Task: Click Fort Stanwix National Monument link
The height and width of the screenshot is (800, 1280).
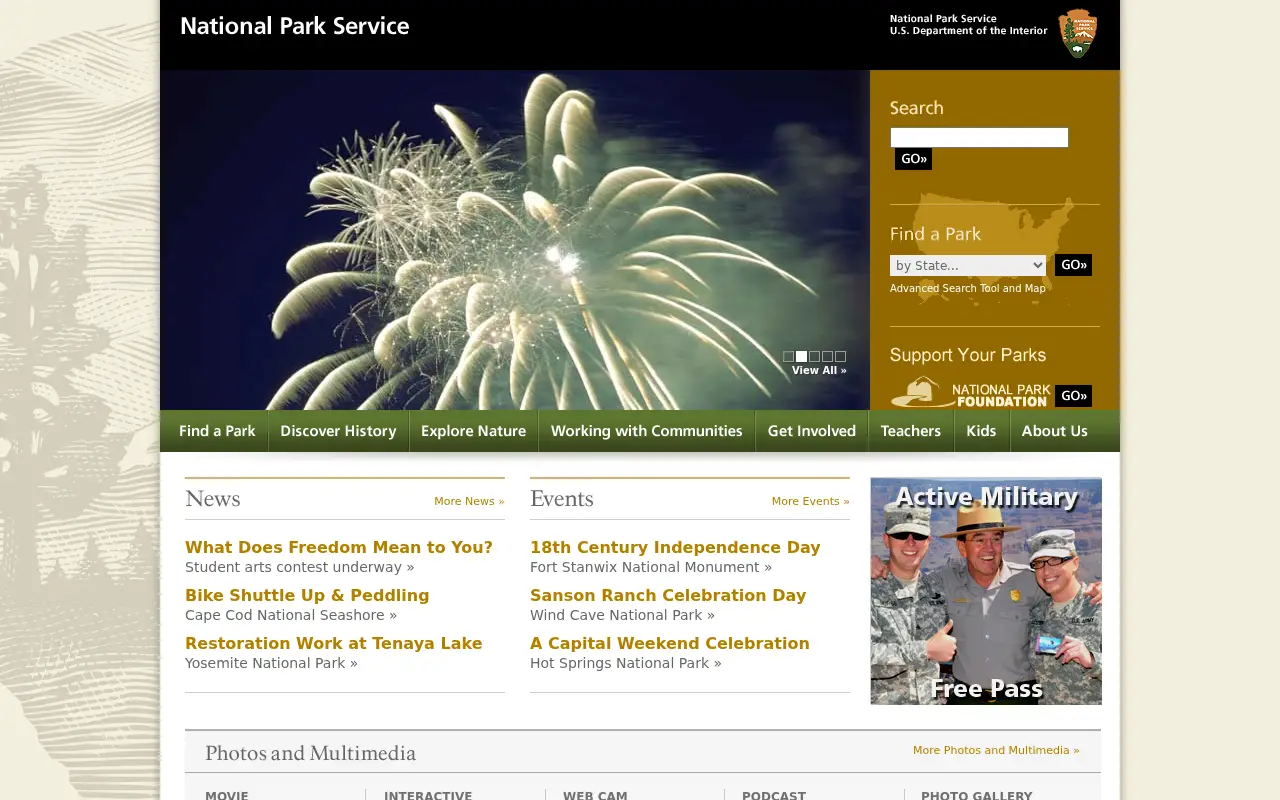Action: pyautogui.click(x=651, y=567)
